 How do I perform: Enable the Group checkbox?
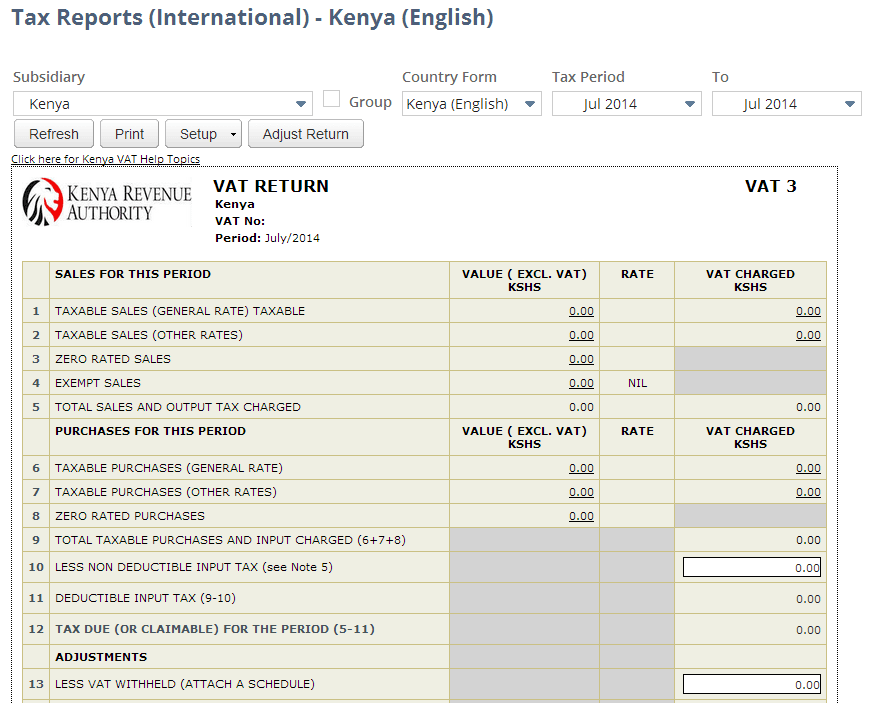(330, 98)
